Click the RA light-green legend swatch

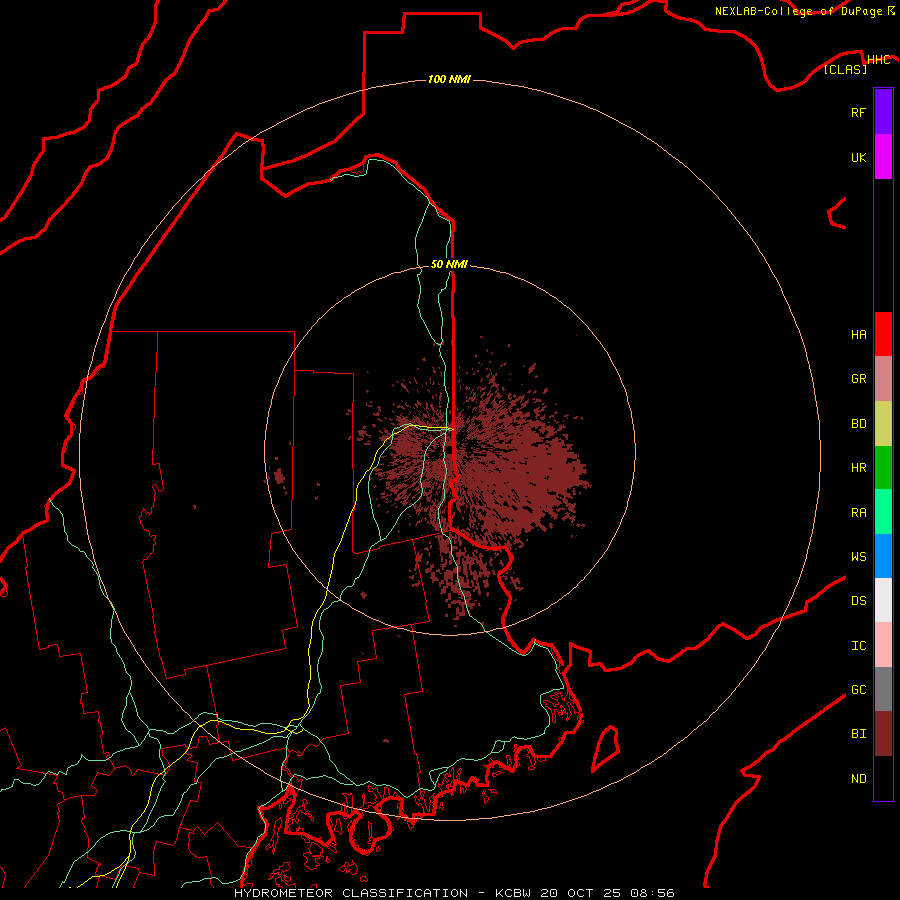coord(883,512)
